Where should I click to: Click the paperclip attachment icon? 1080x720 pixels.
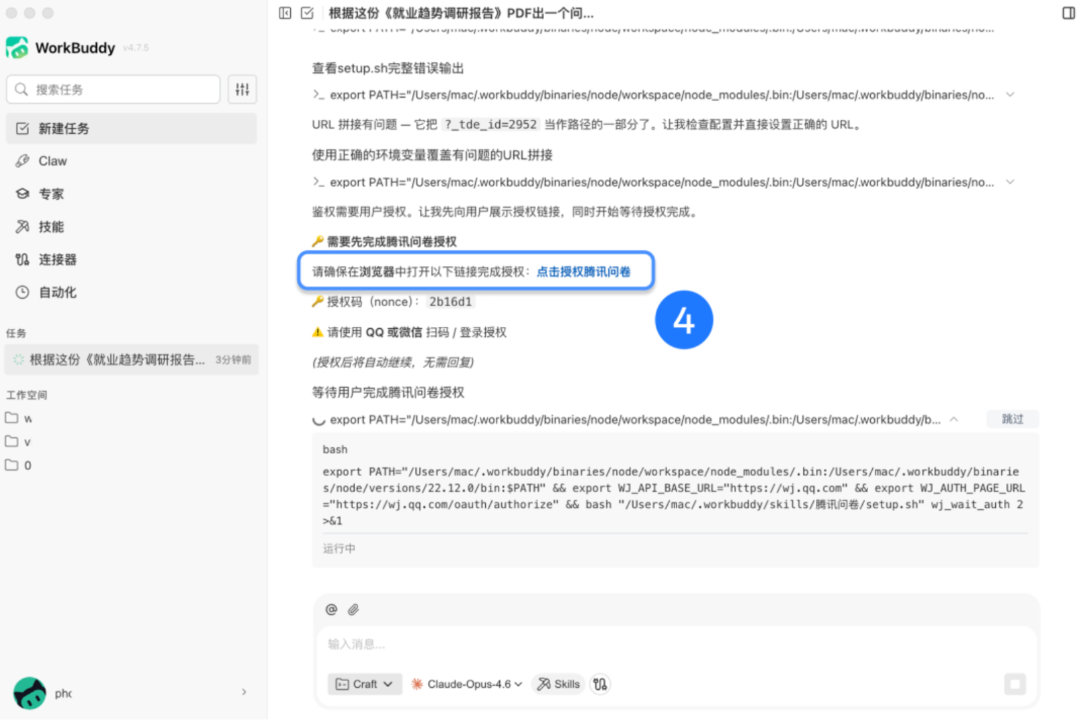pyautogui.click(x=353, y=610)
